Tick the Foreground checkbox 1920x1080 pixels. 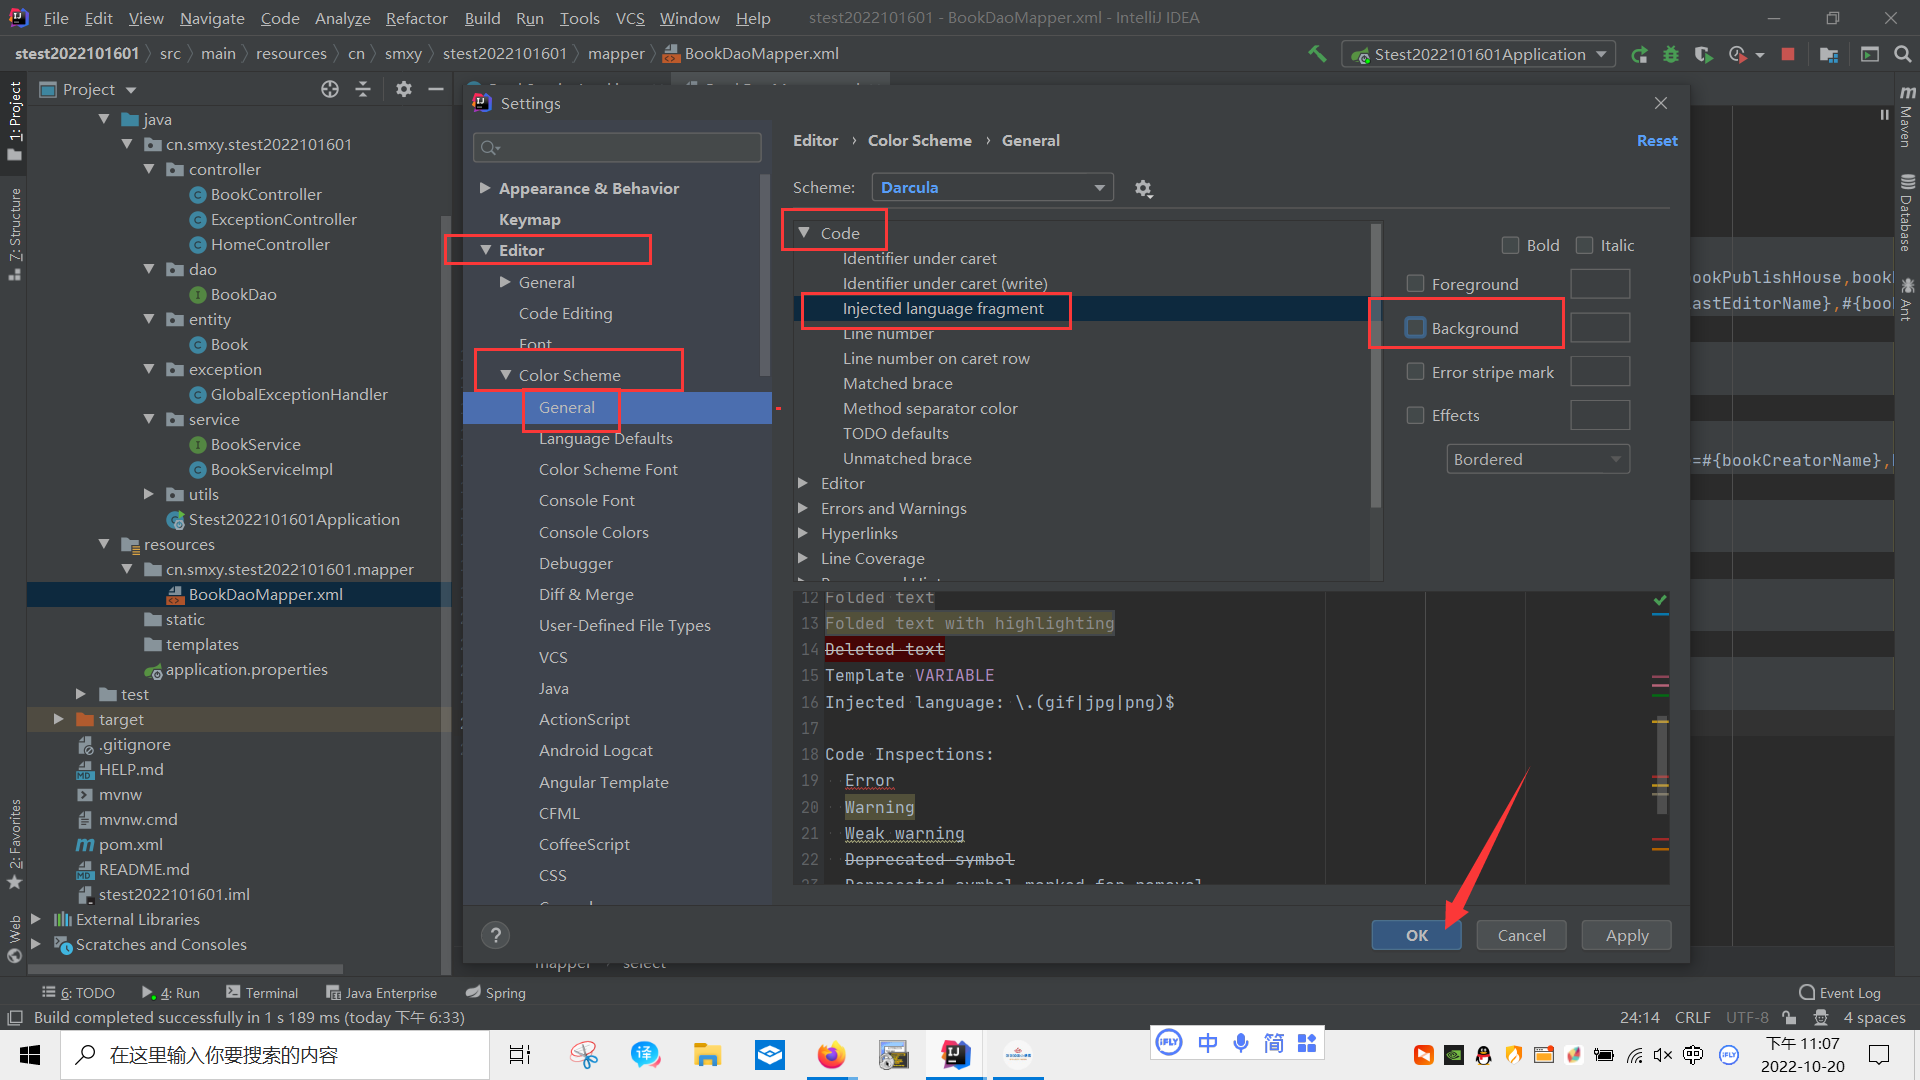(x=1415, y=284)
